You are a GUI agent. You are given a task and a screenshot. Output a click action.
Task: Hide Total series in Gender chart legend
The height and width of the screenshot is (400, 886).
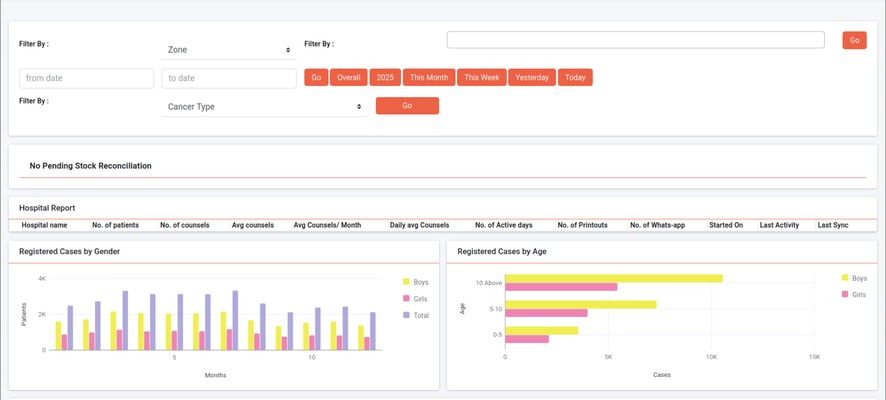(420, 315)
